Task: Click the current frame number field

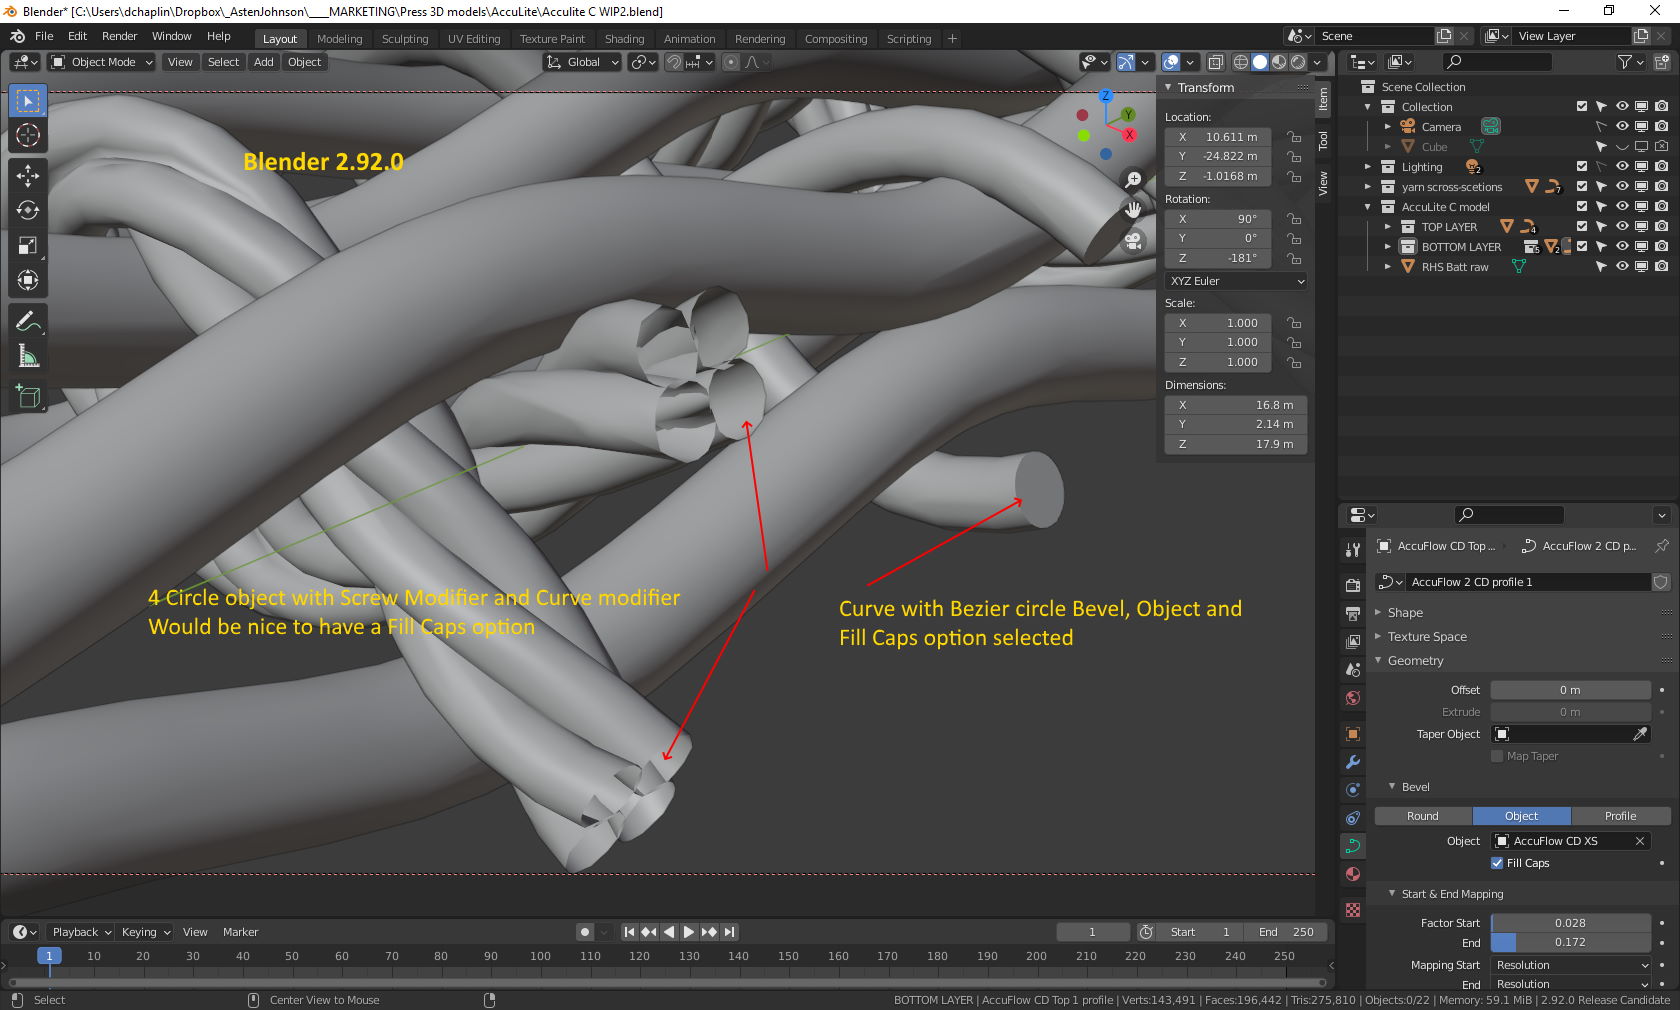Action: (1092, 932)
